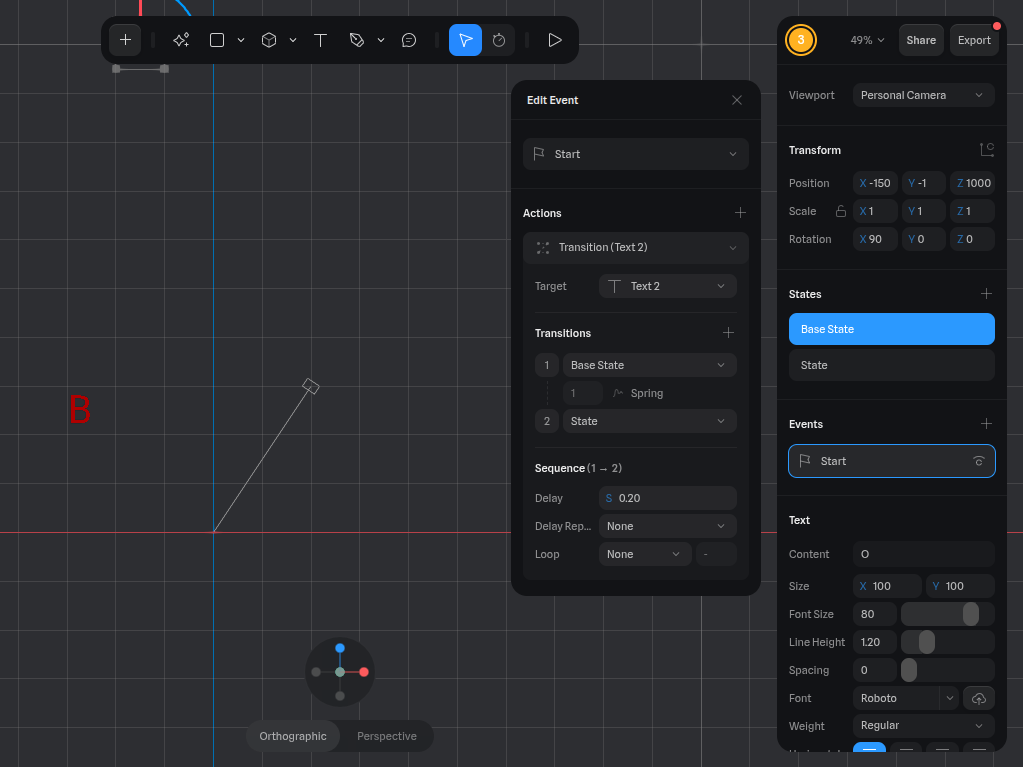Expand the pen tool options arrow
Screen dimensions: 1023x767
click(381, 40)
